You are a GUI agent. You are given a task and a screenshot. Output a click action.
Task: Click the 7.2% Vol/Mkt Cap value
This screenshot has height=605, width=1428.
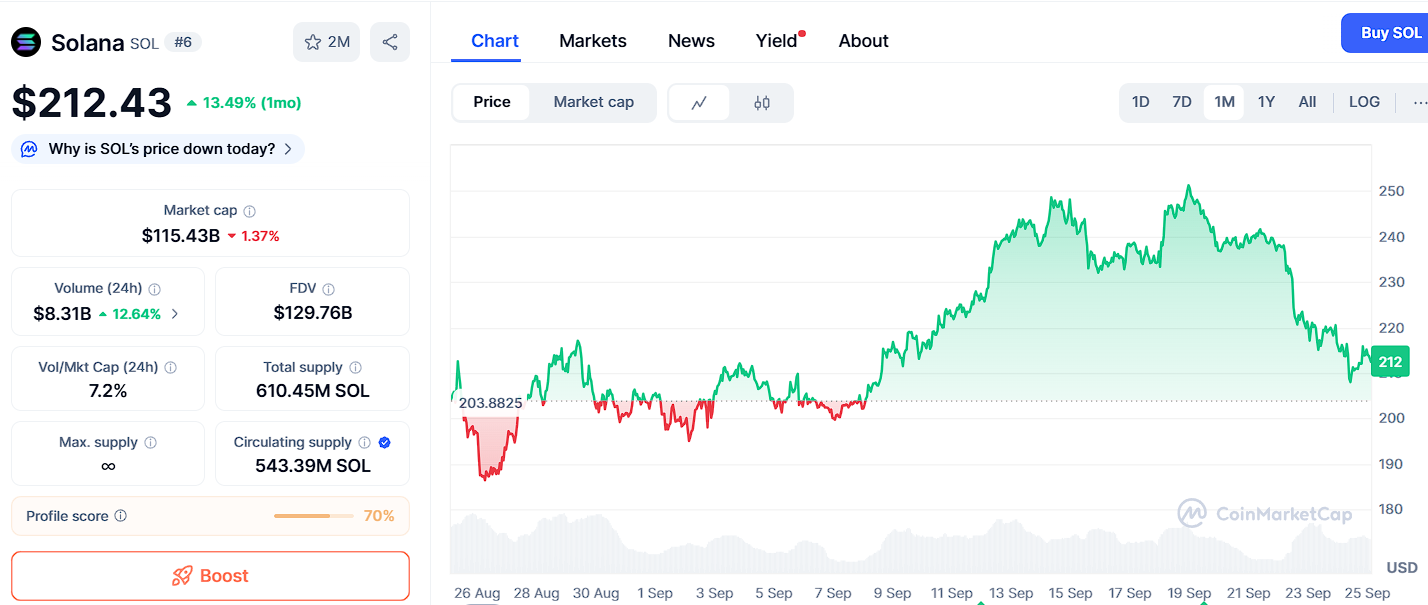(x=108, y=391)
